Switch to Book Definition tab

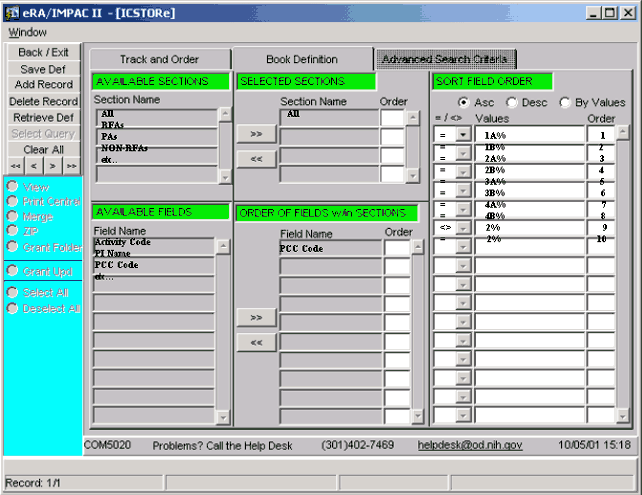302,59
